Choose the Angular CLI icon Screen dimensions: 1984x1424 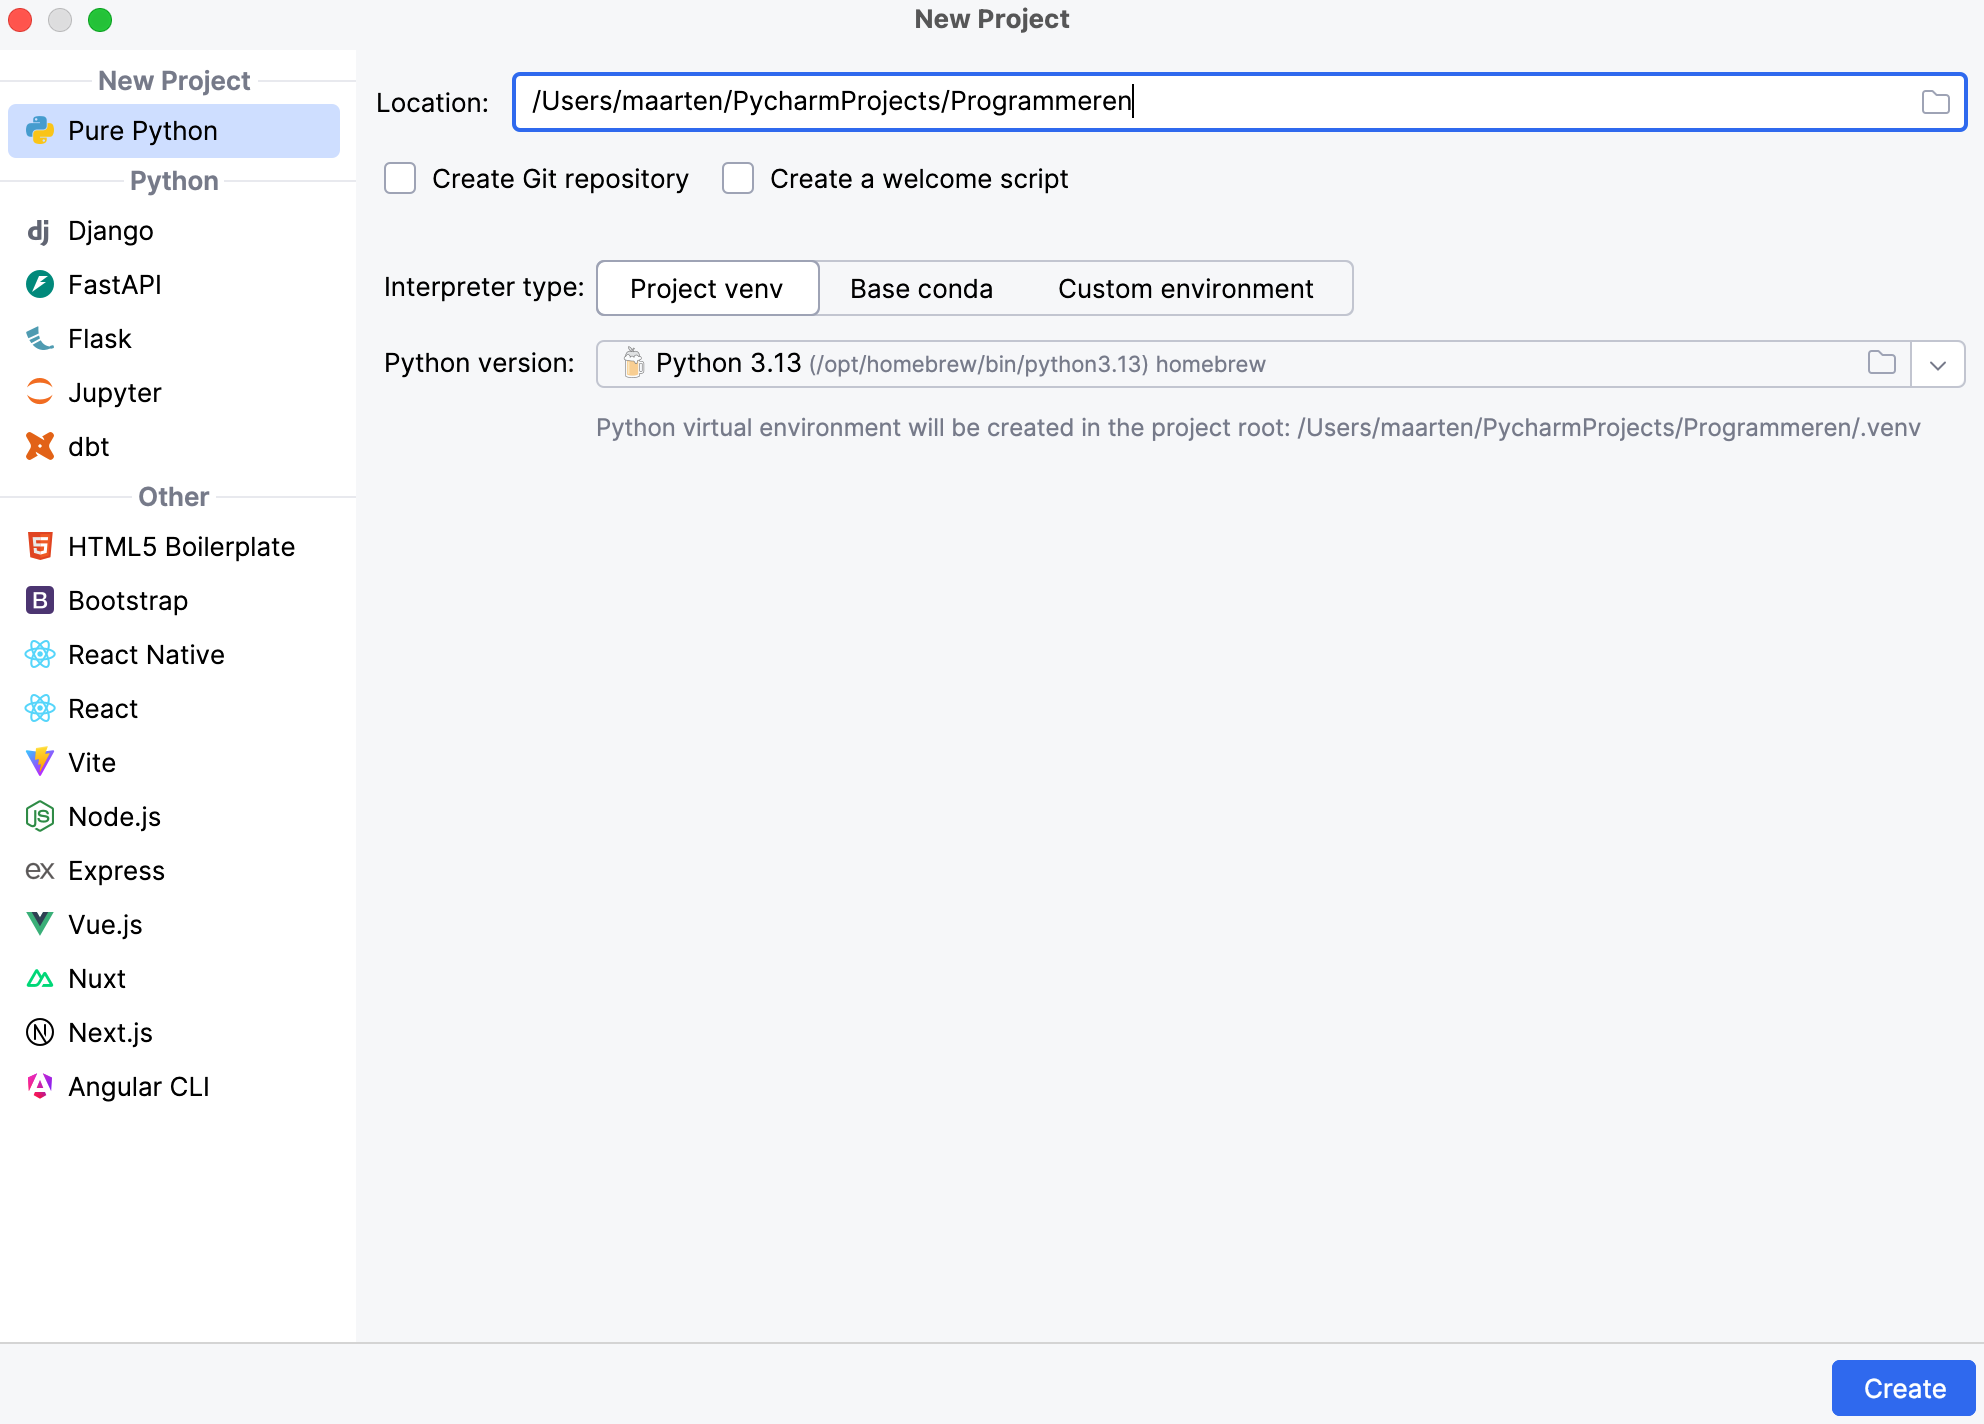39,1086
